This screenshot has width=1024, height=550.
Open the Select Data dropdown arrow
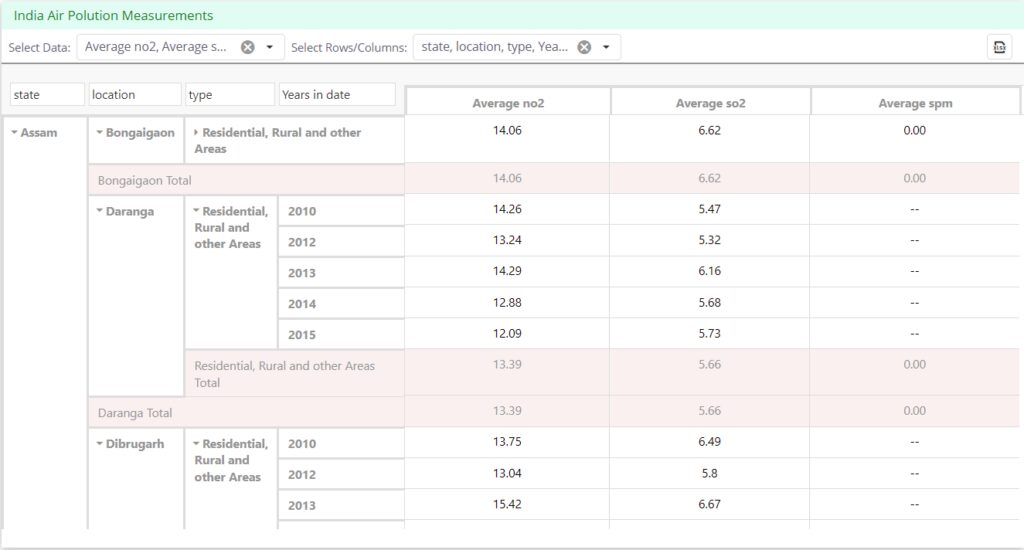[x=270, y=47]
